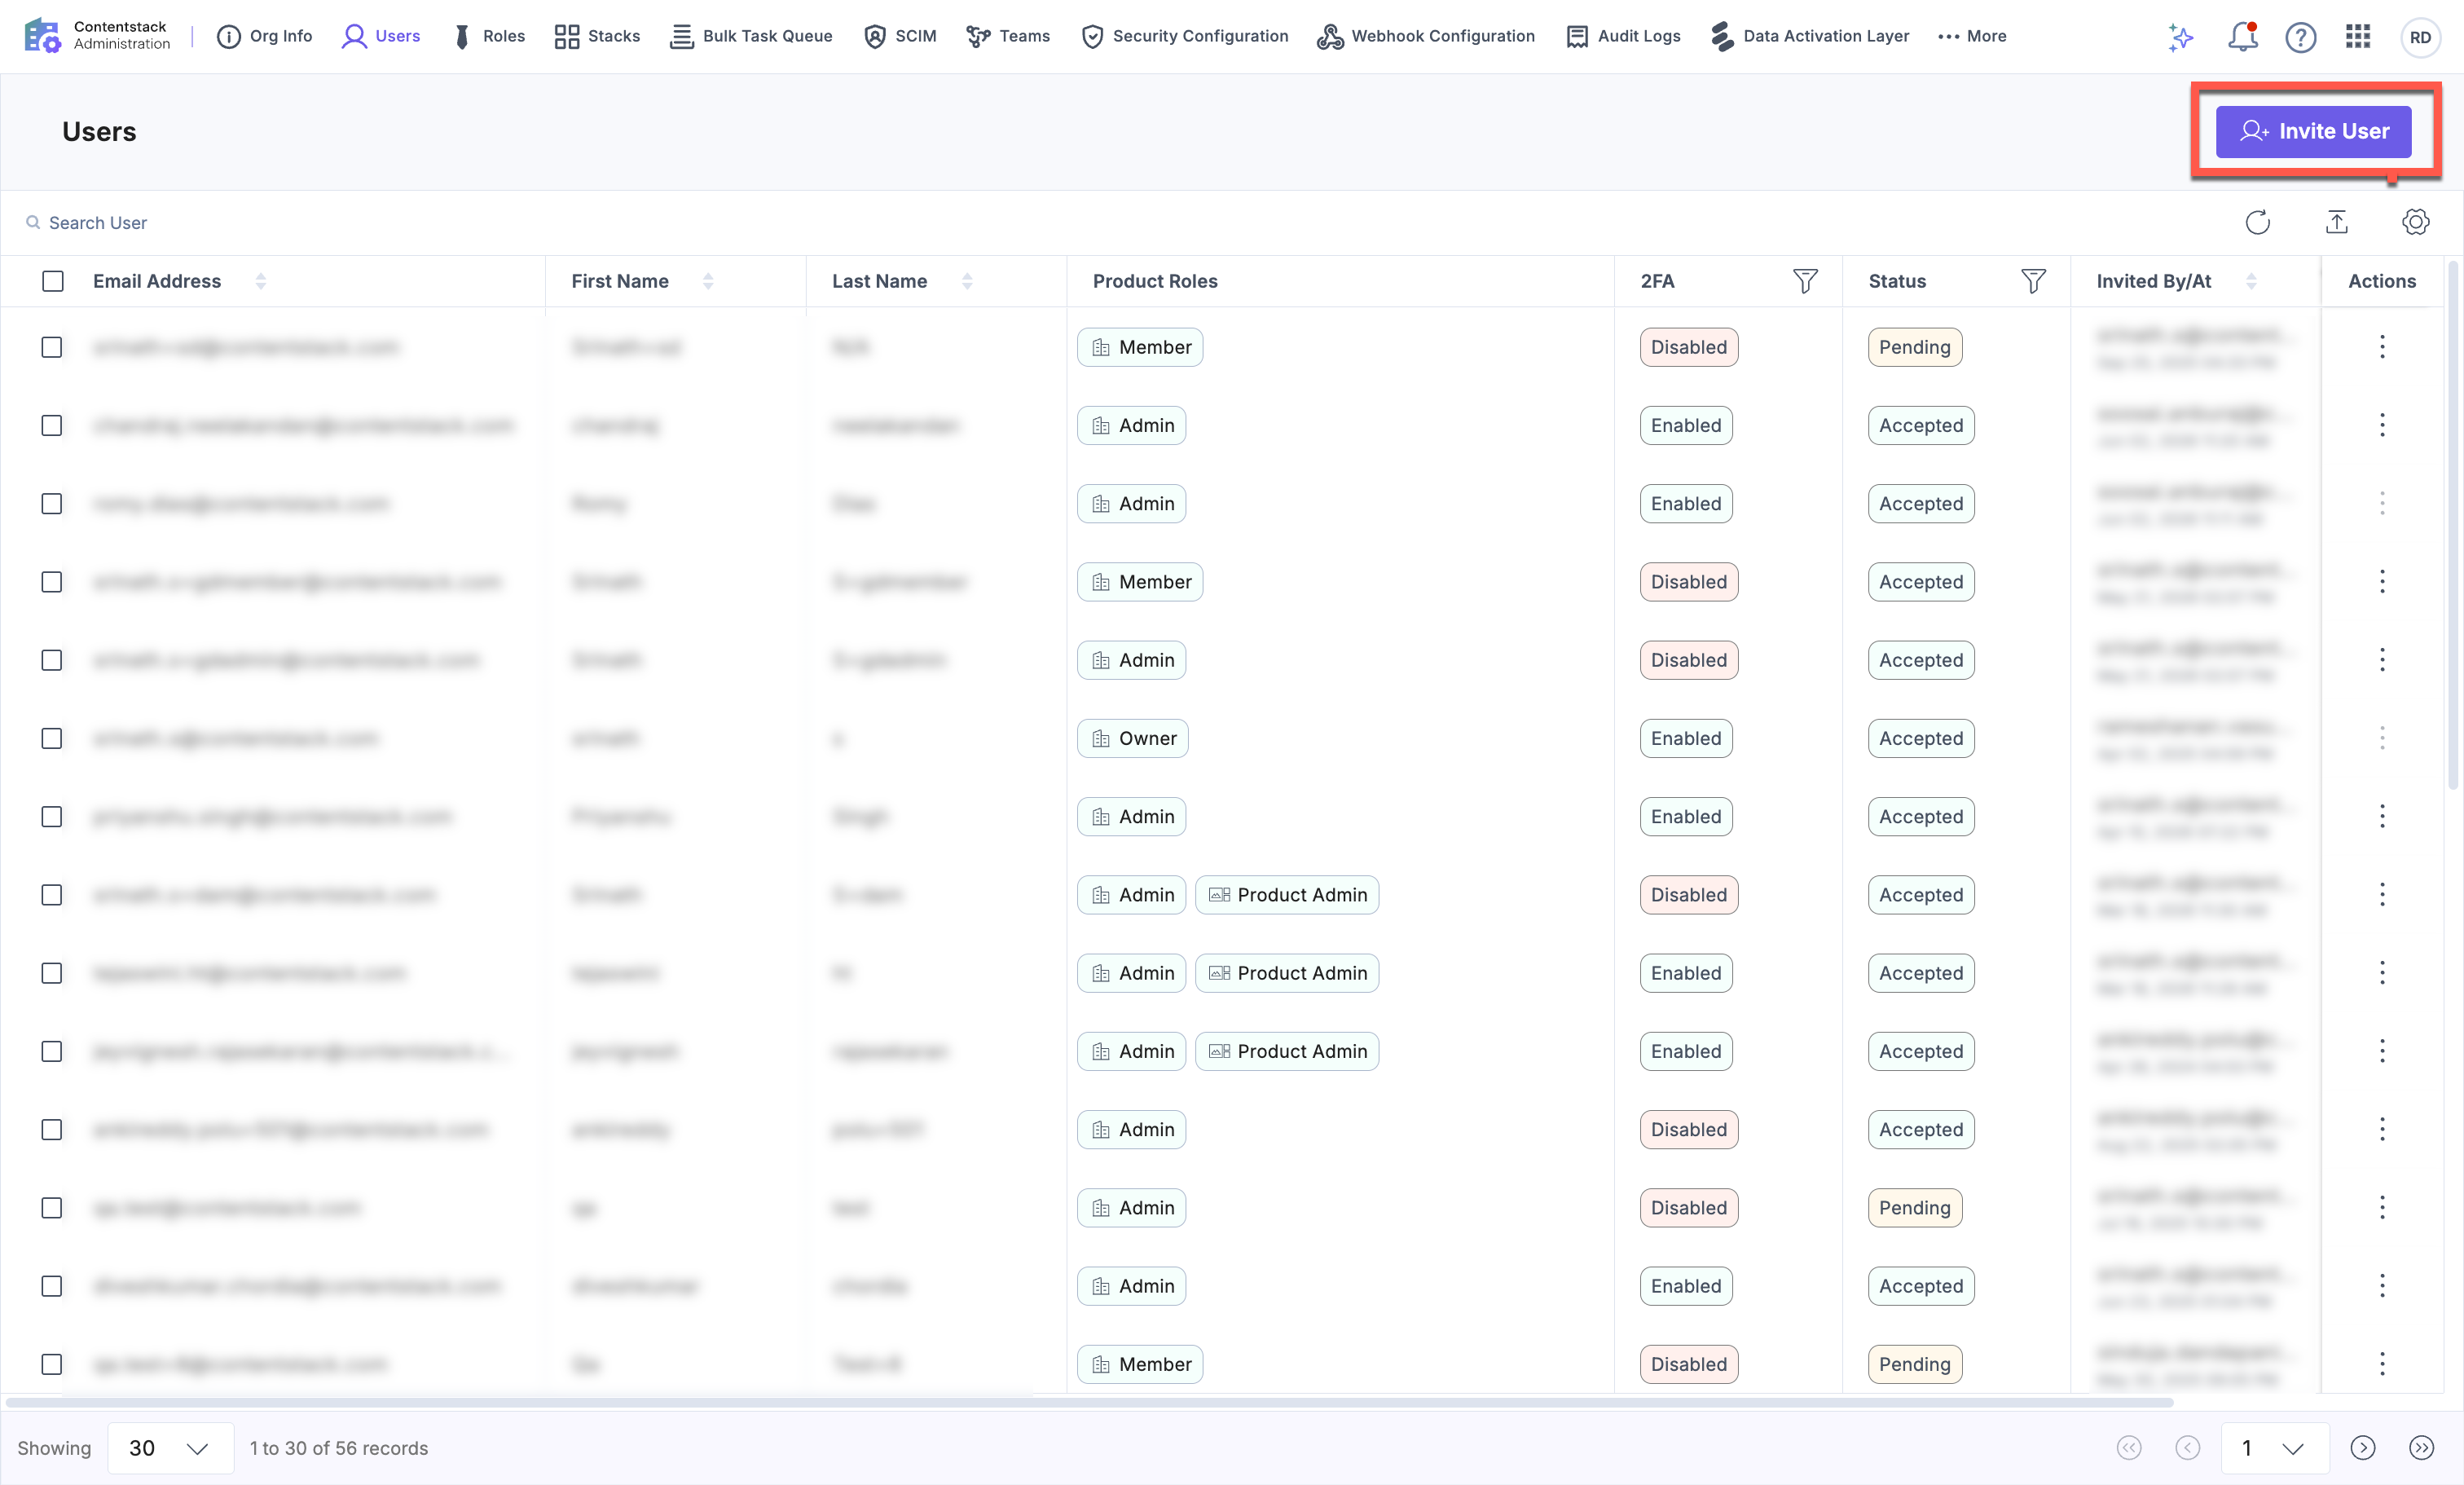Sort by First Name column arrows
This screenshot has height=1485, width=2464.
[708, 281]
